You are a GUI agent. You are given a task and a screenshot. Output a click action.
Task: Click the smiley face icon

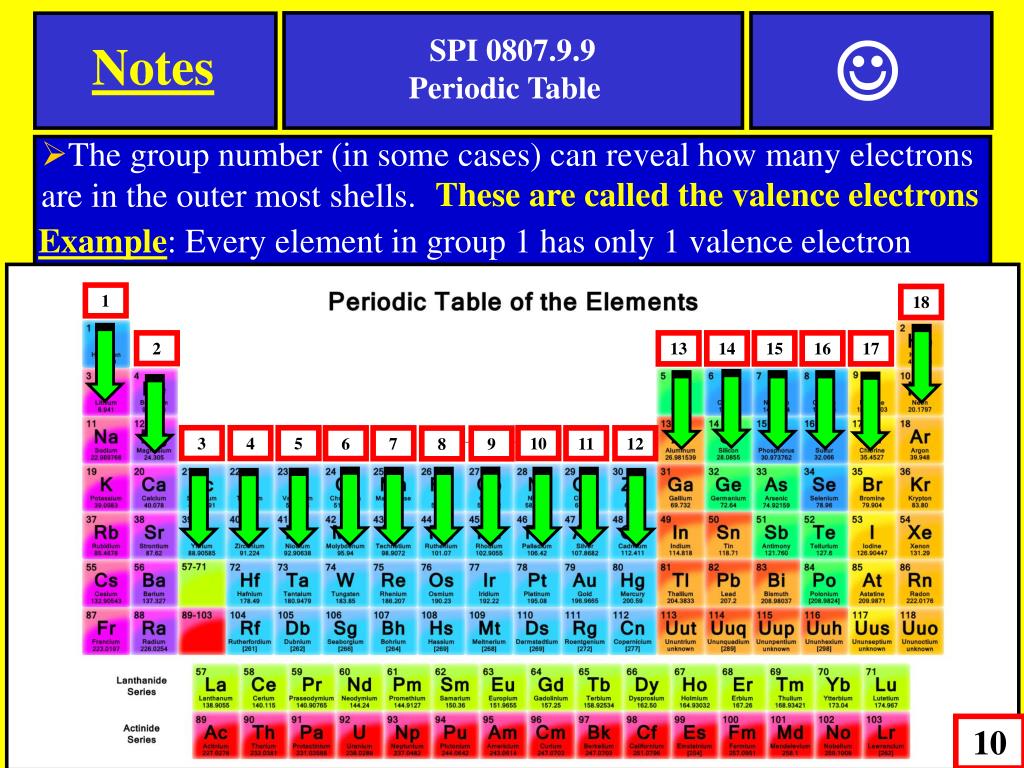click(x=867, y=71)
